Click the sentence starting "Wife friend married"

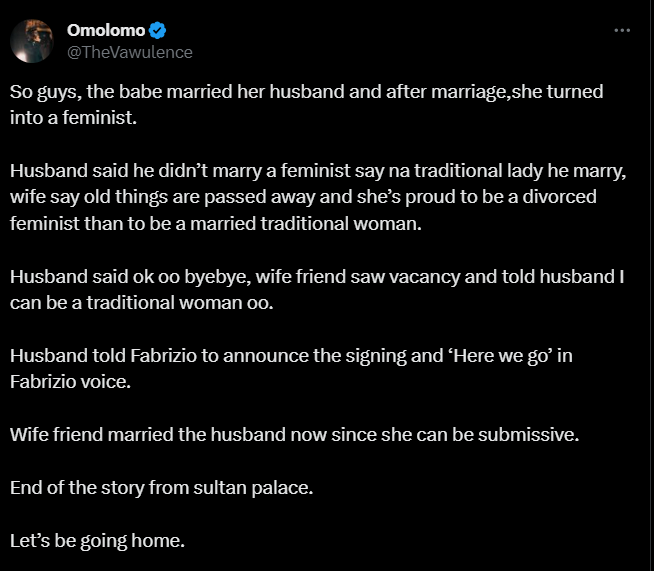[x=294, y=436]
